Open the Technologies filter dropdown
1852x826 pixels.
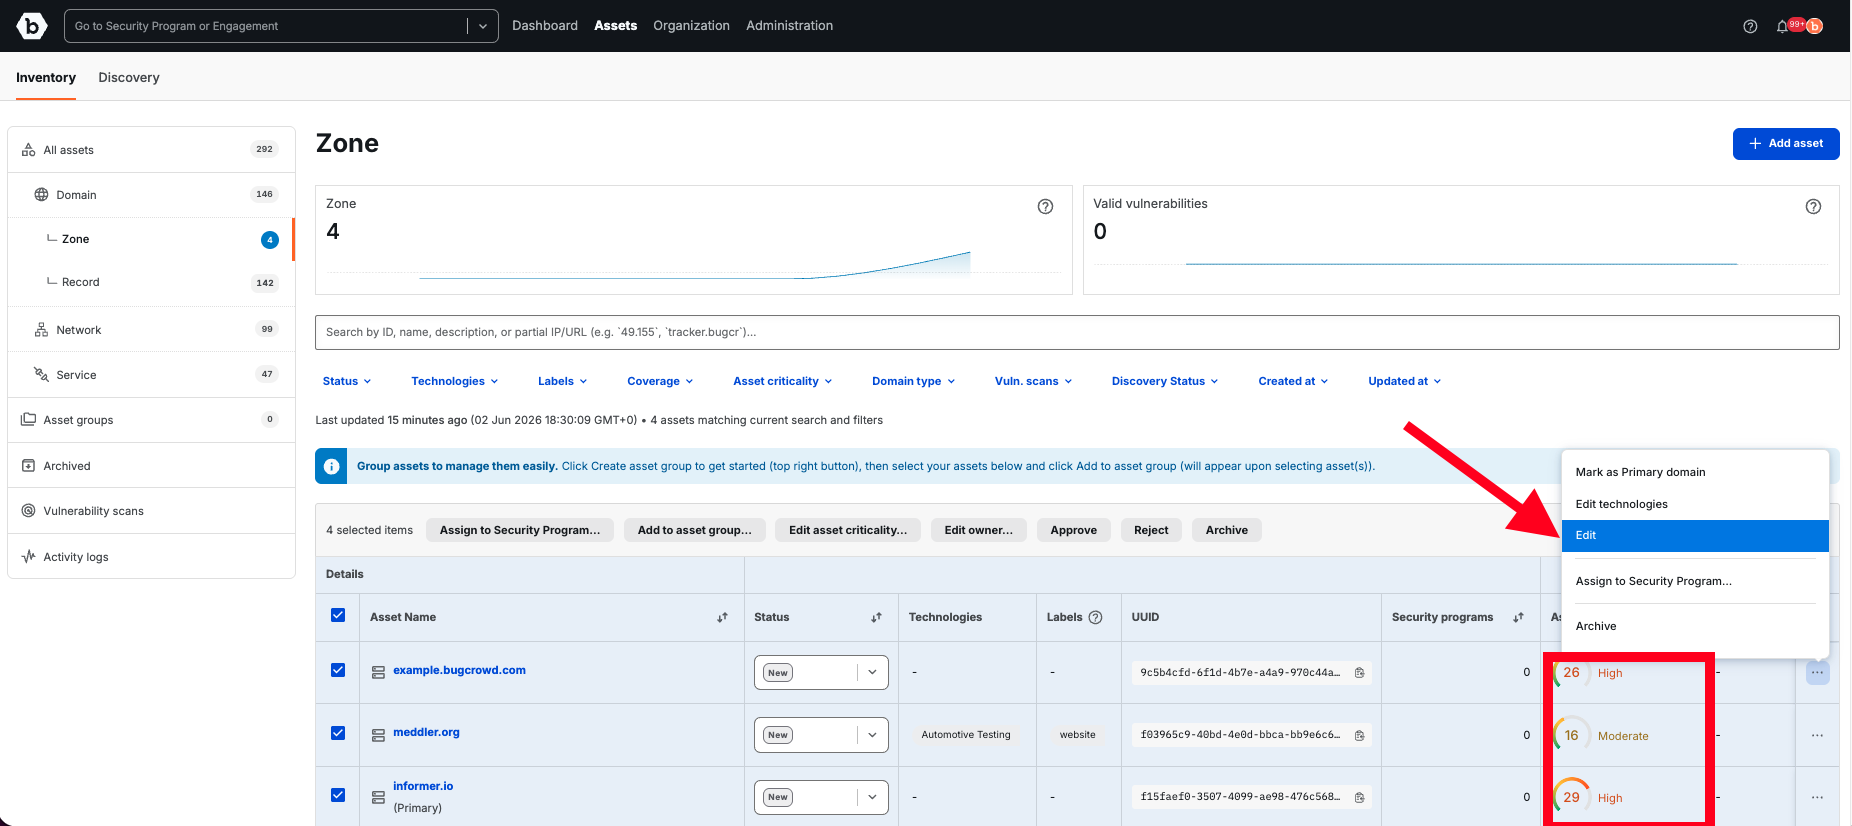(454, 381)
